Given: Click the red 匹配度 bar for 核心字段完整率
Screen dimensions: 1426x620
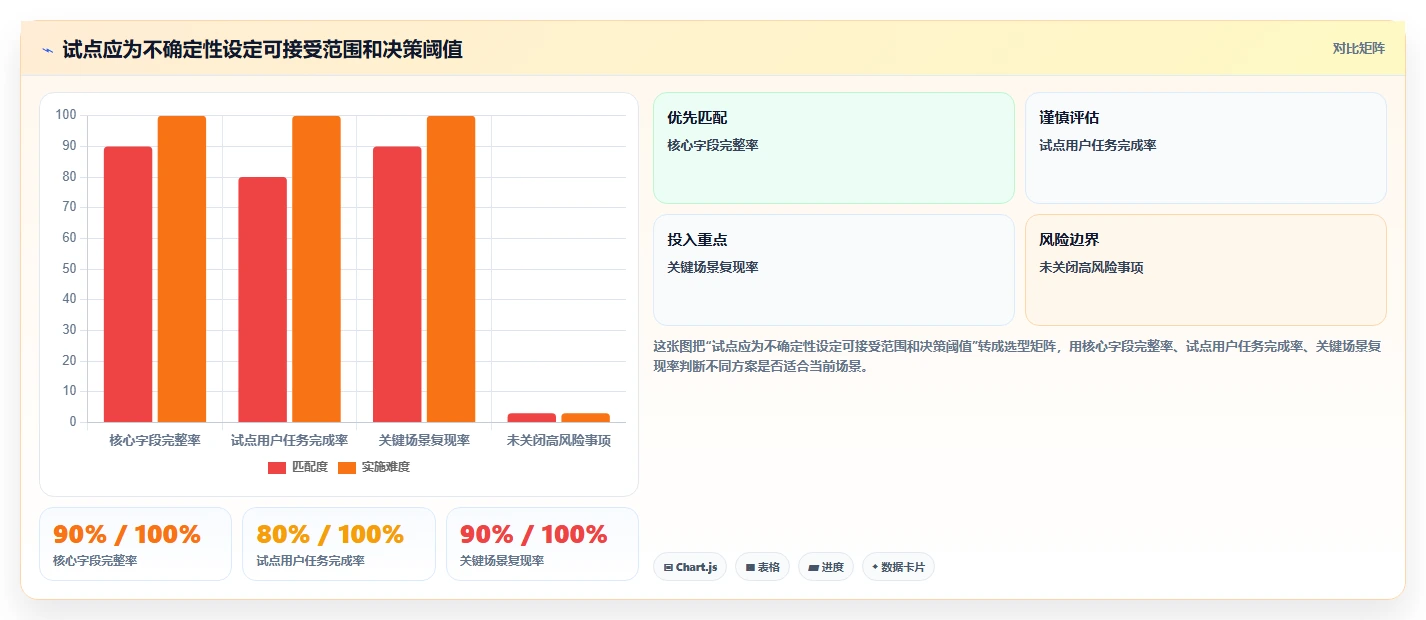Looking at the screenshot, I should pyautogui.click(x=128, y=284).
